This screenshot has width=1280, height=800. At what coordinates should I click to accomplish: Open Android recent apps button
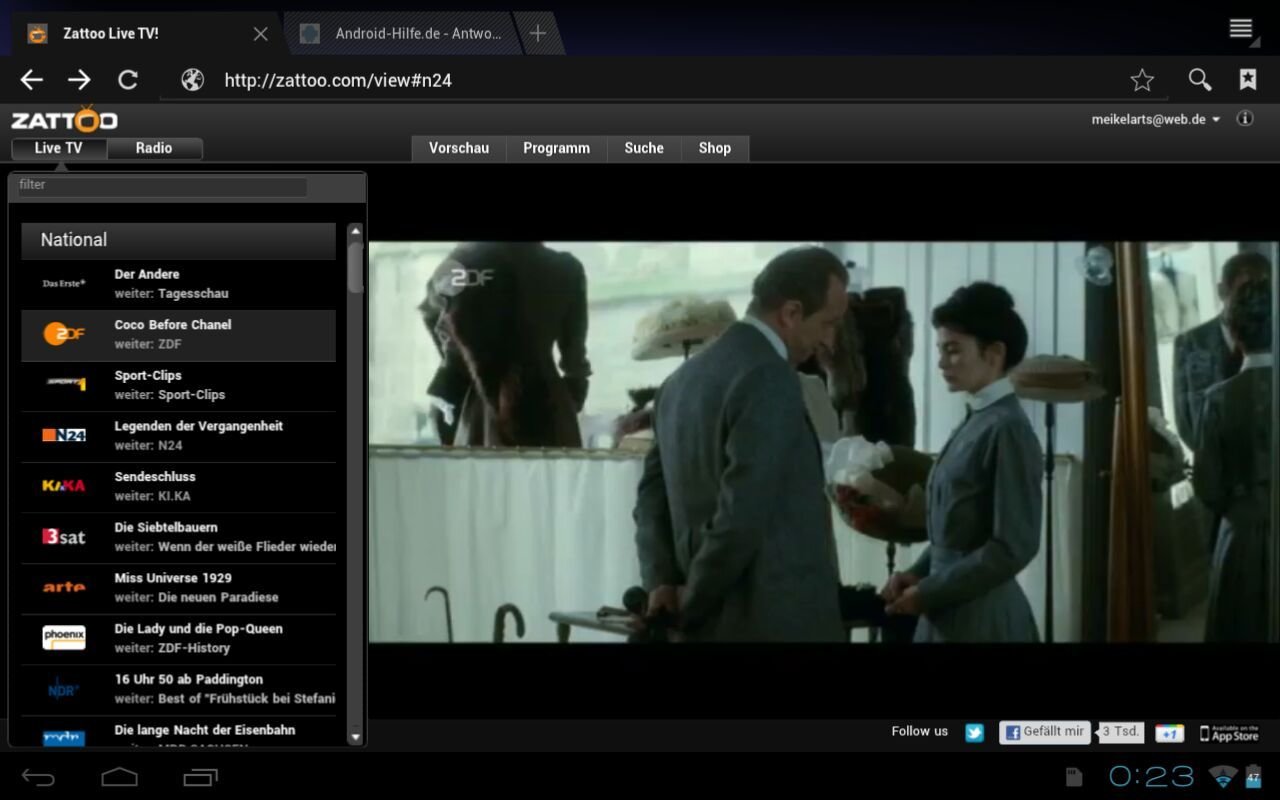point(200,777)
